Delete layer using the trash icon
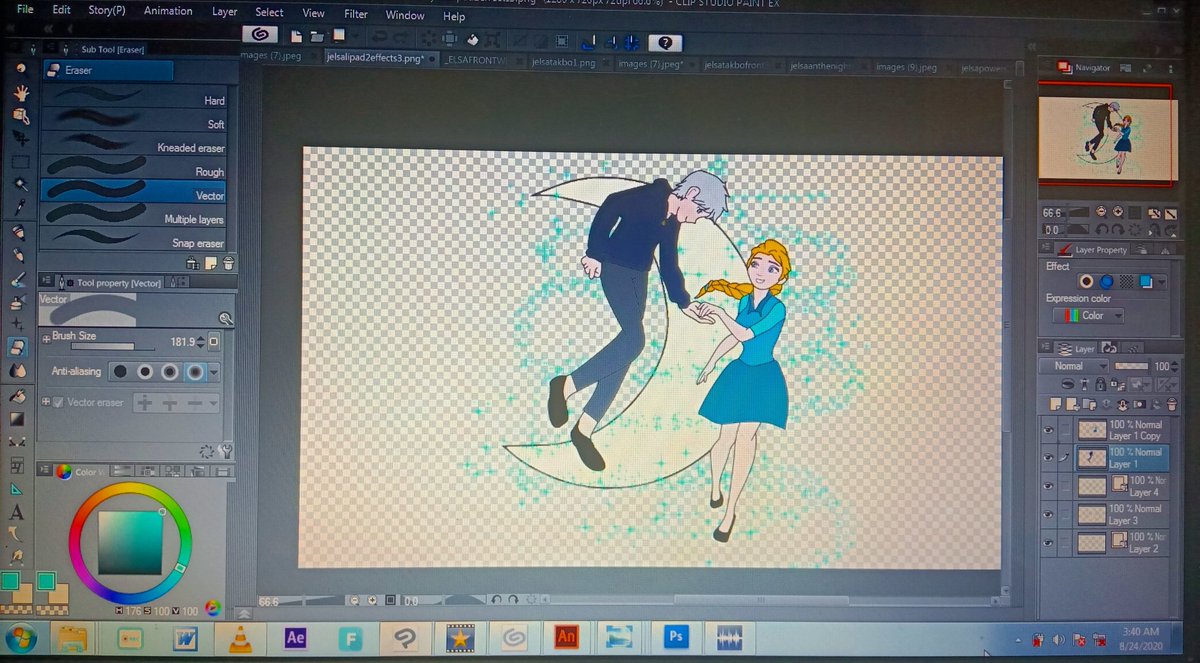 pyautogui.click(x=1172, y=404)
